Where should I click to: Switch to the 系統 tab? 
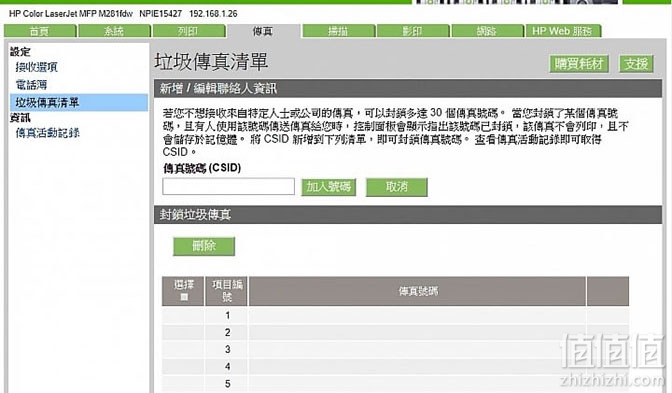[114, 31]
